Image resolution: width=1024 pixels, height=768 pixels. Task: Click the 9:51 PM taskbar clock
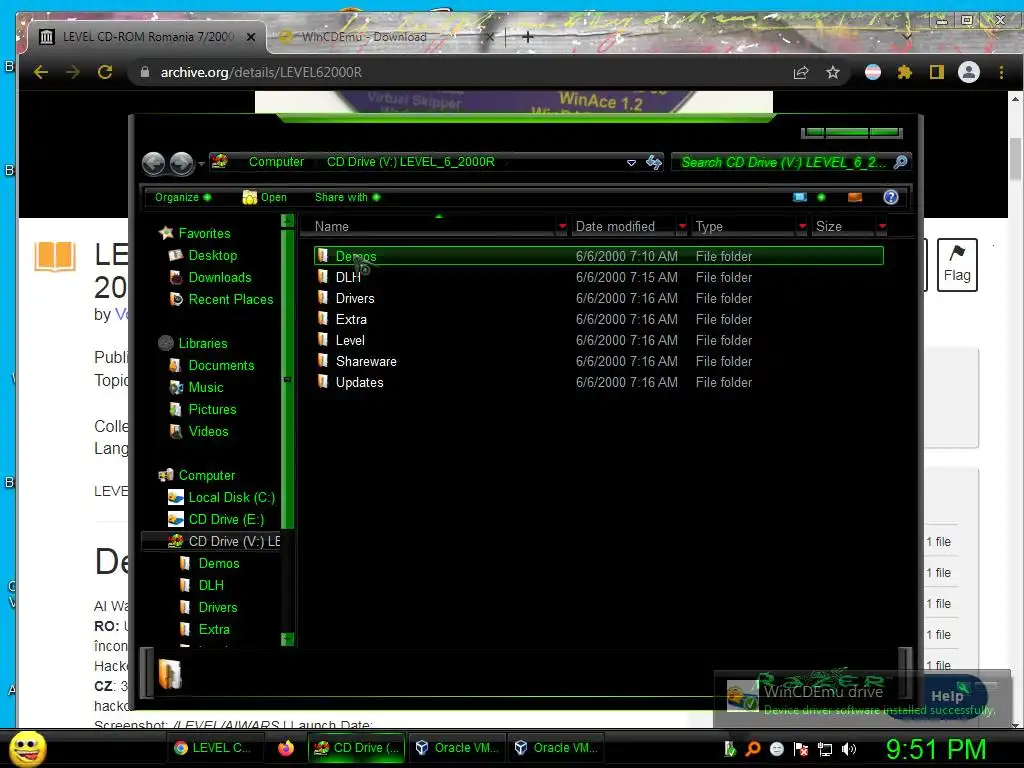click(936, 749)
